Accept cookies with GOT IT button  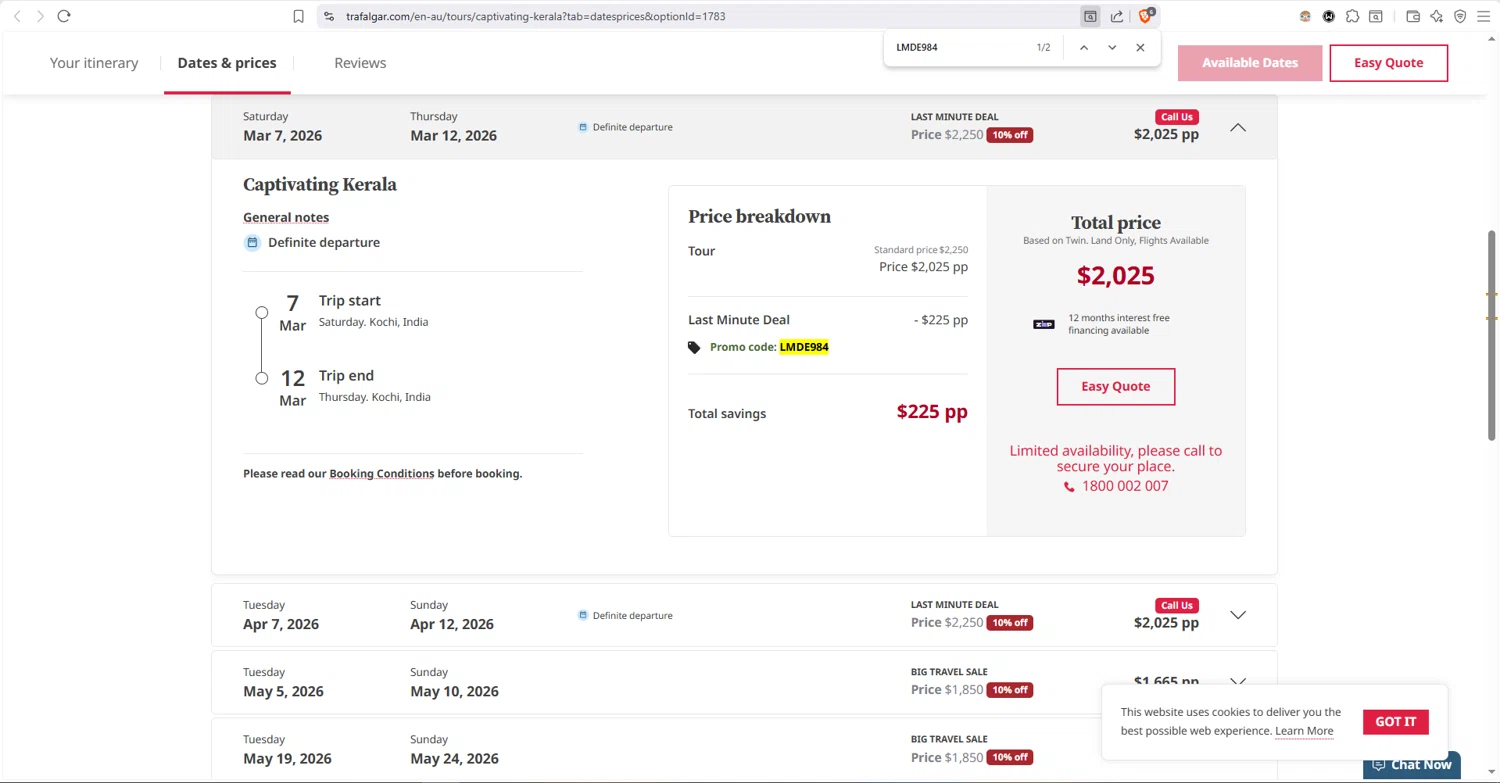click(x=1395, y=722)
